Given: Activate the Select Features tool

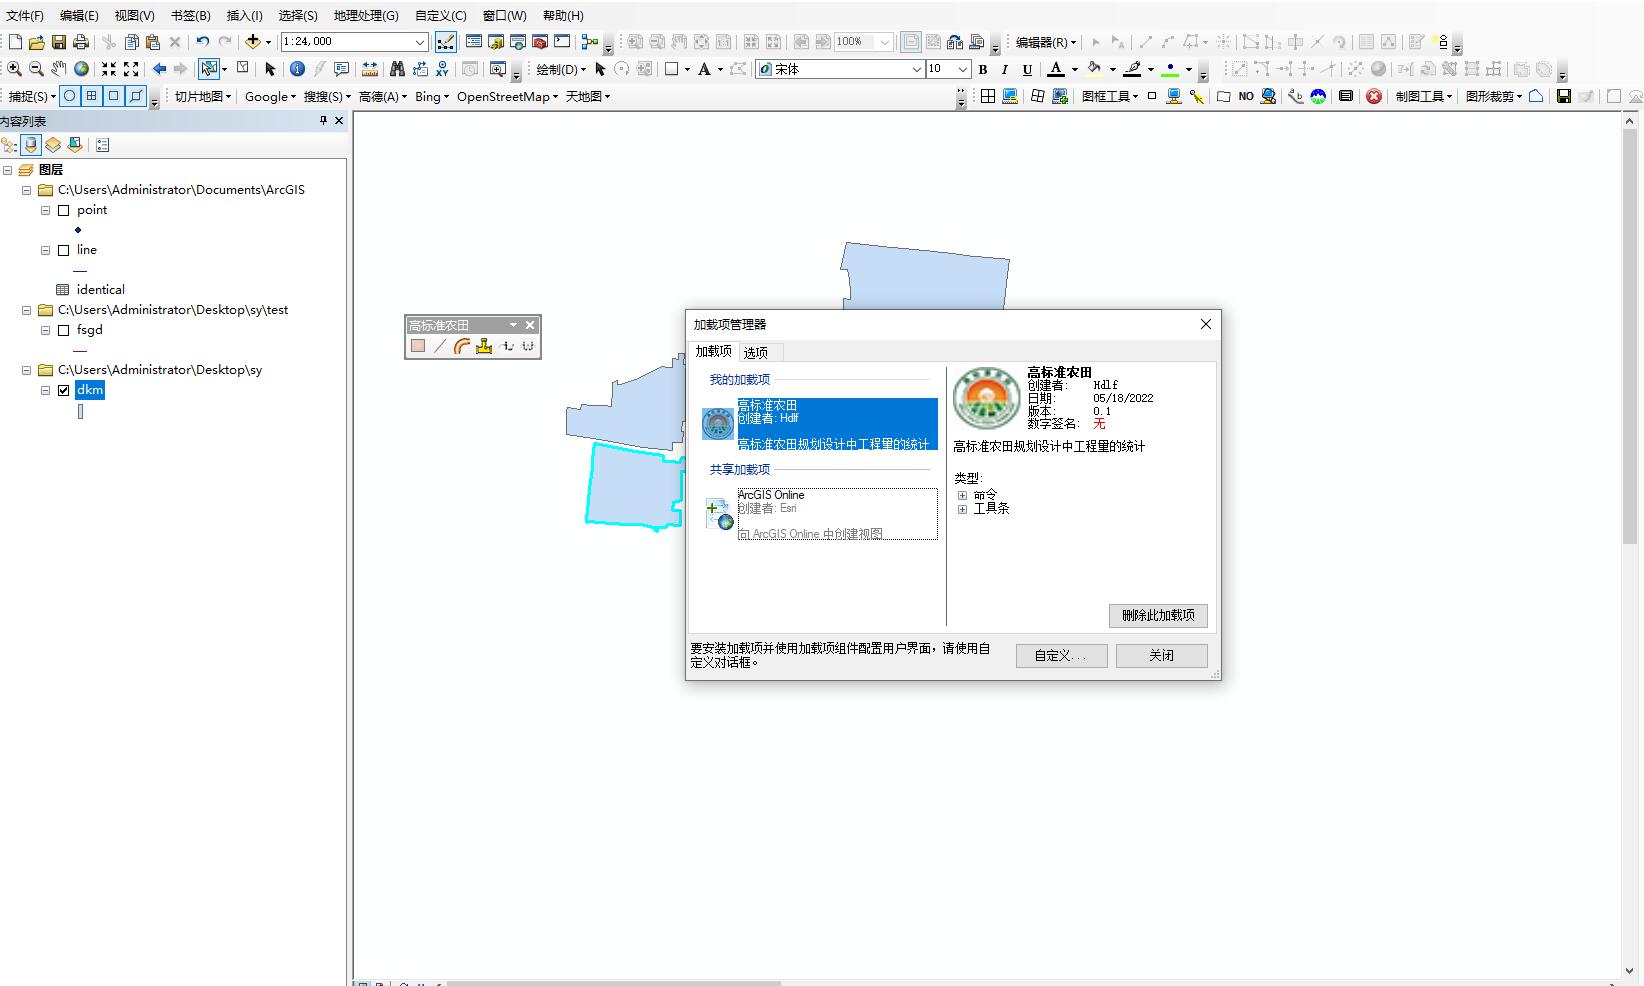Looking at the screenshot, I should click(x=208, y=69).
